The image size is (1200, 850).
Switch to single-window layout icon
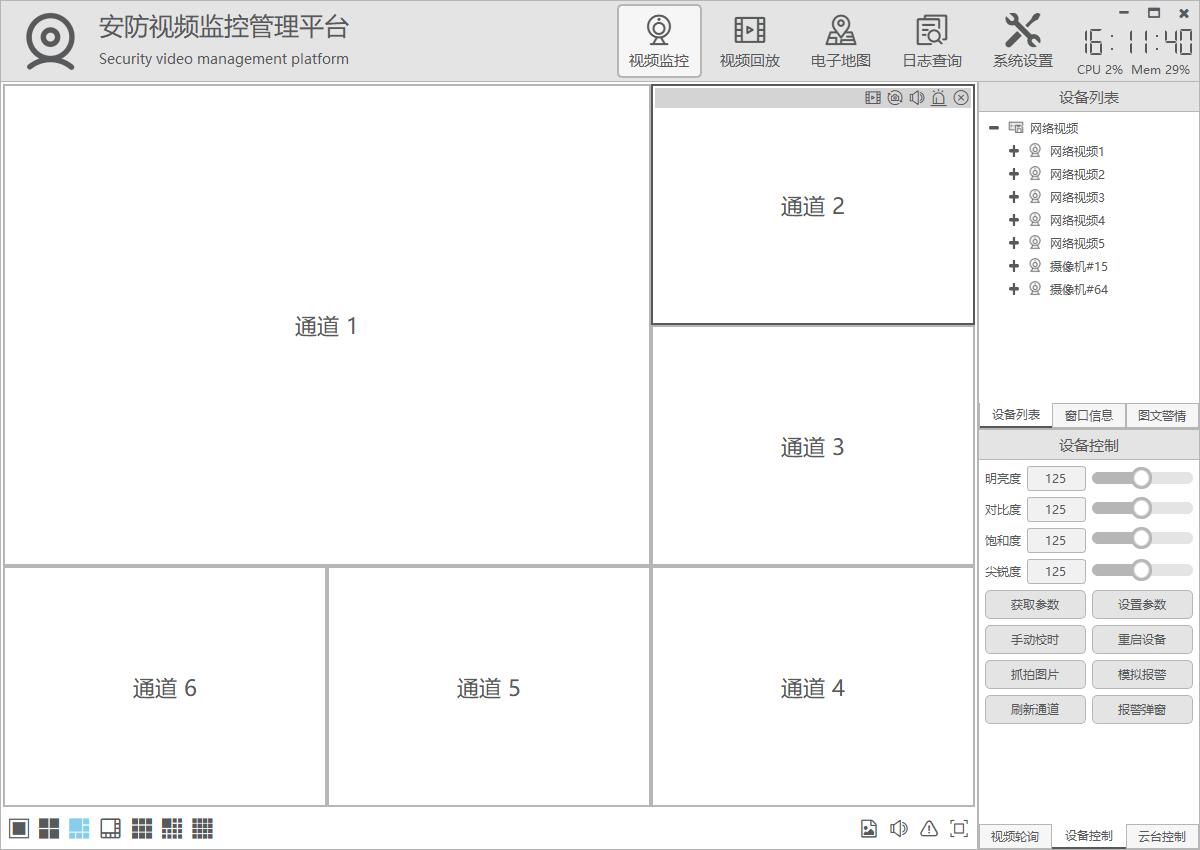pos(19,828)
